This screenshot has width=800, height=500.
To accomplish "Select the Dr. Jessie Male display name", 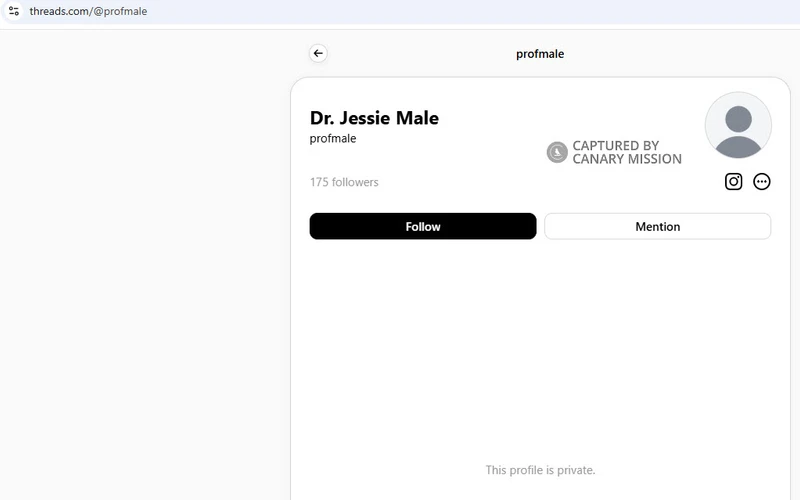I will click(374, 118).
